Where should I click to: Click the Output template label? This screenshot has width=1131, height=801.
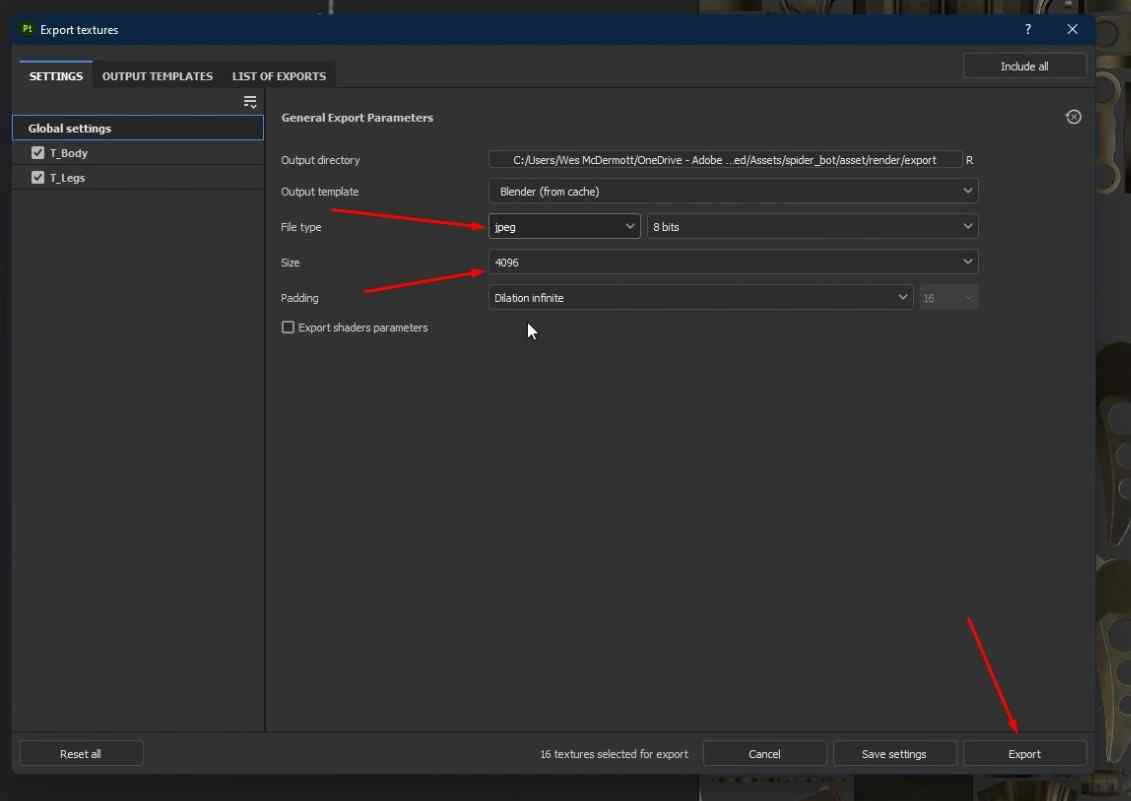(320, 192)
